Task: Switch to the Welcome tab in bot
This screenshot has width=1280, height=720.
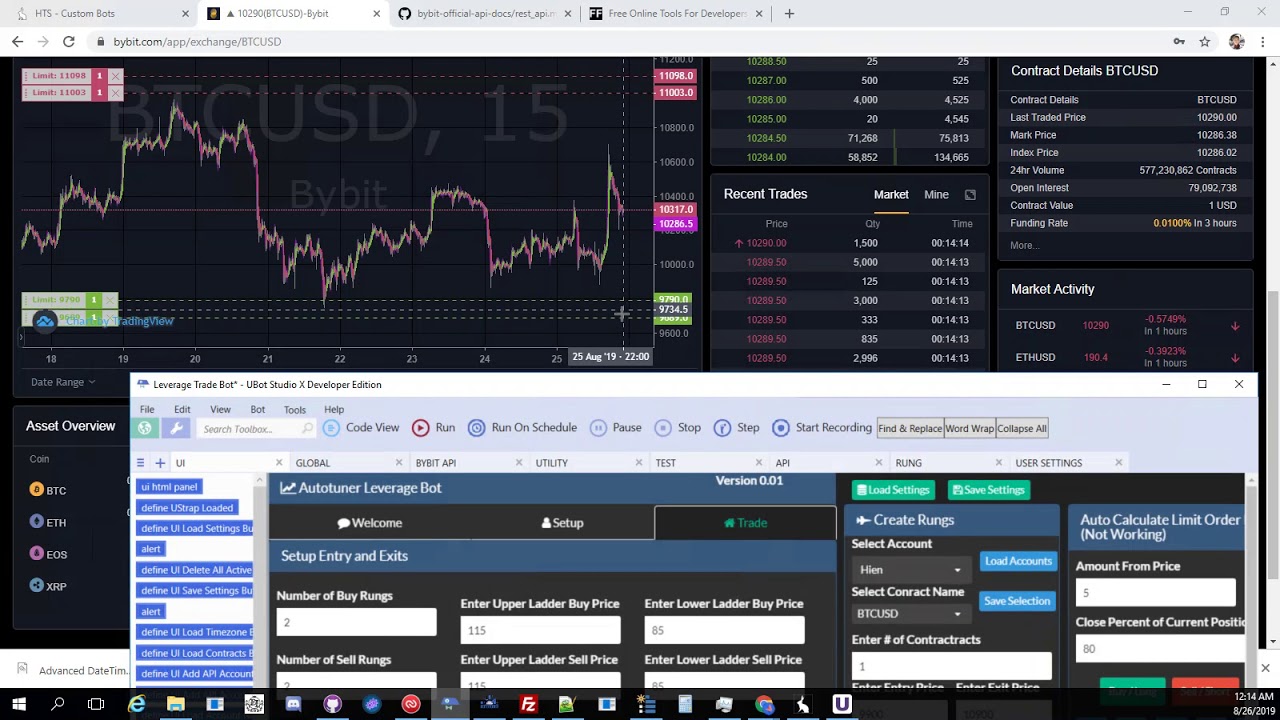Action: [370, 523]
